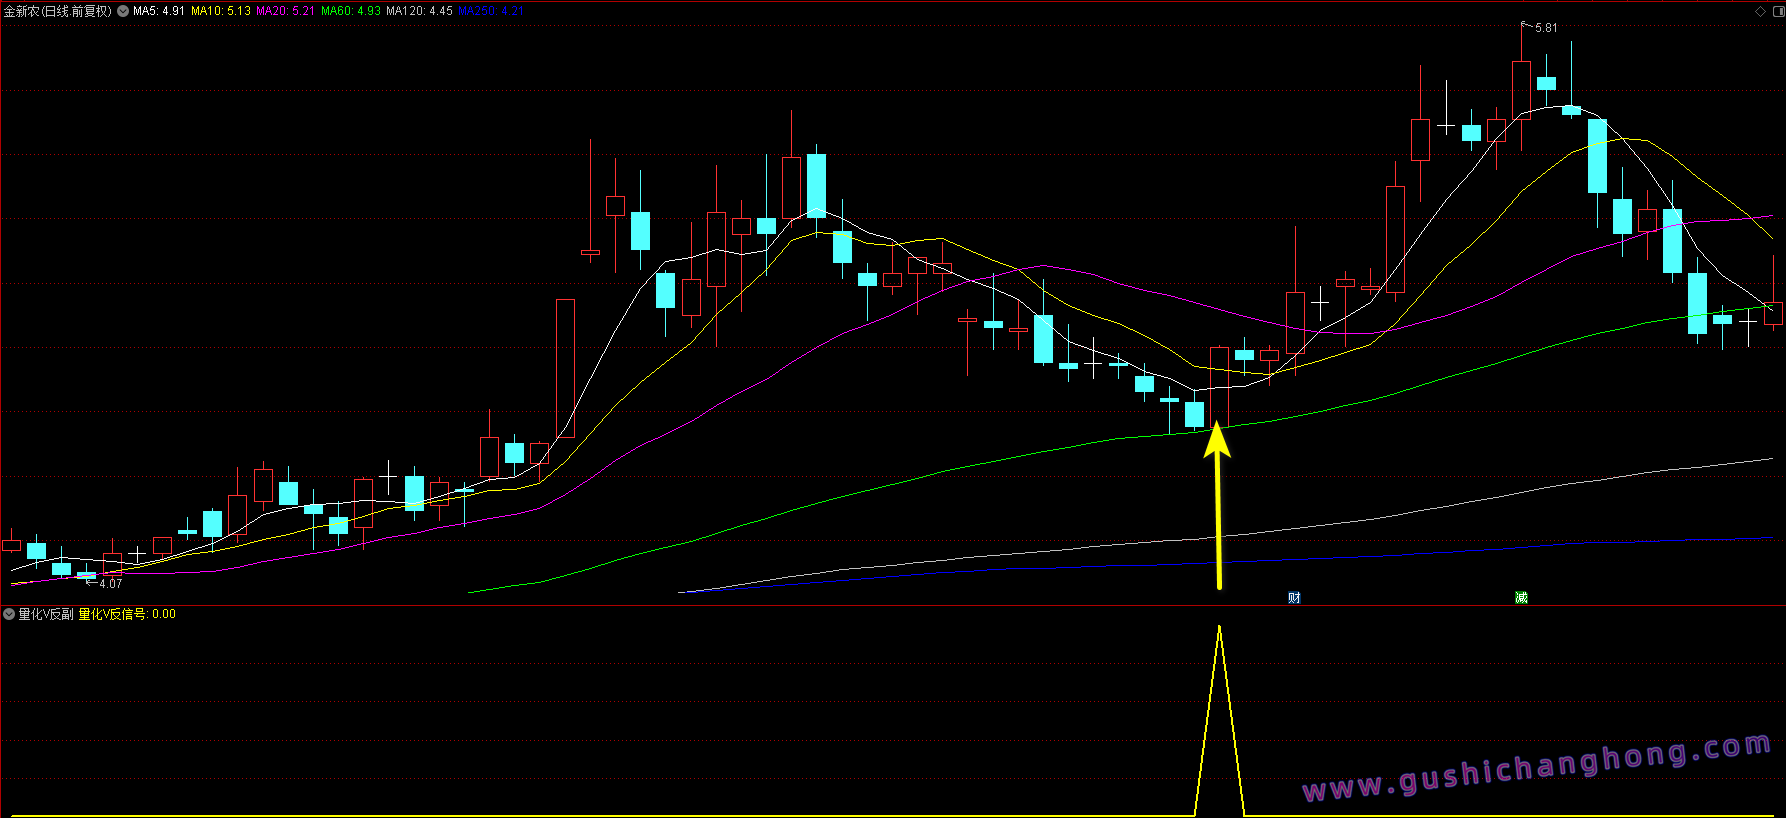Image resolution: width=1786 pixels, height=818 pixels.
Task: Expand the 量化V反副 sub-chart dropdown arrow
Action: 9,614
